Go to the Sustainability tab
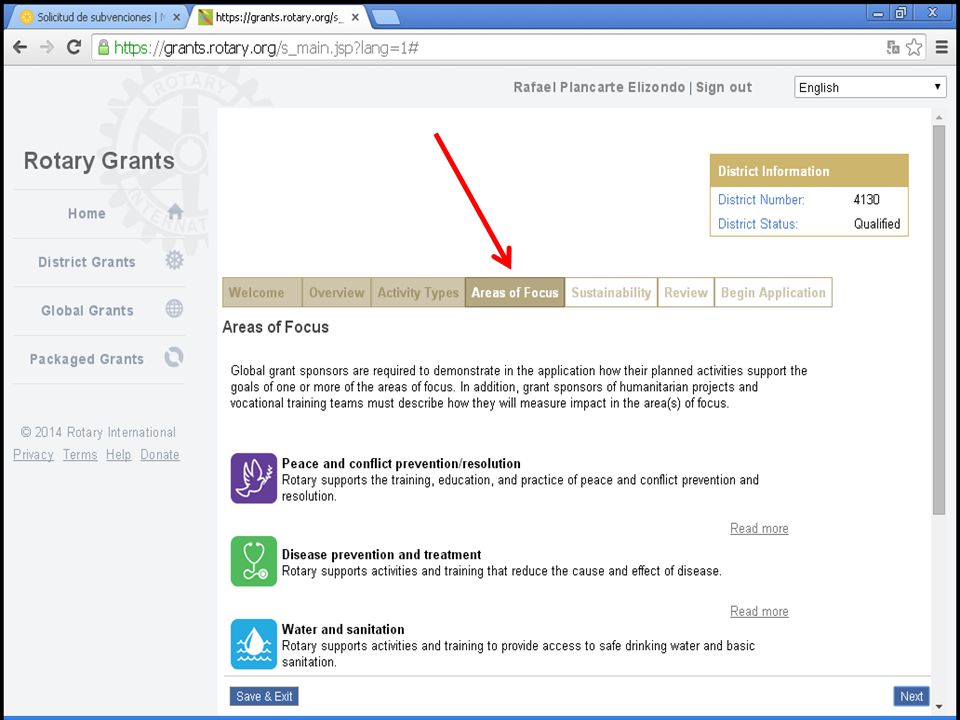 [x=611, y=292]
